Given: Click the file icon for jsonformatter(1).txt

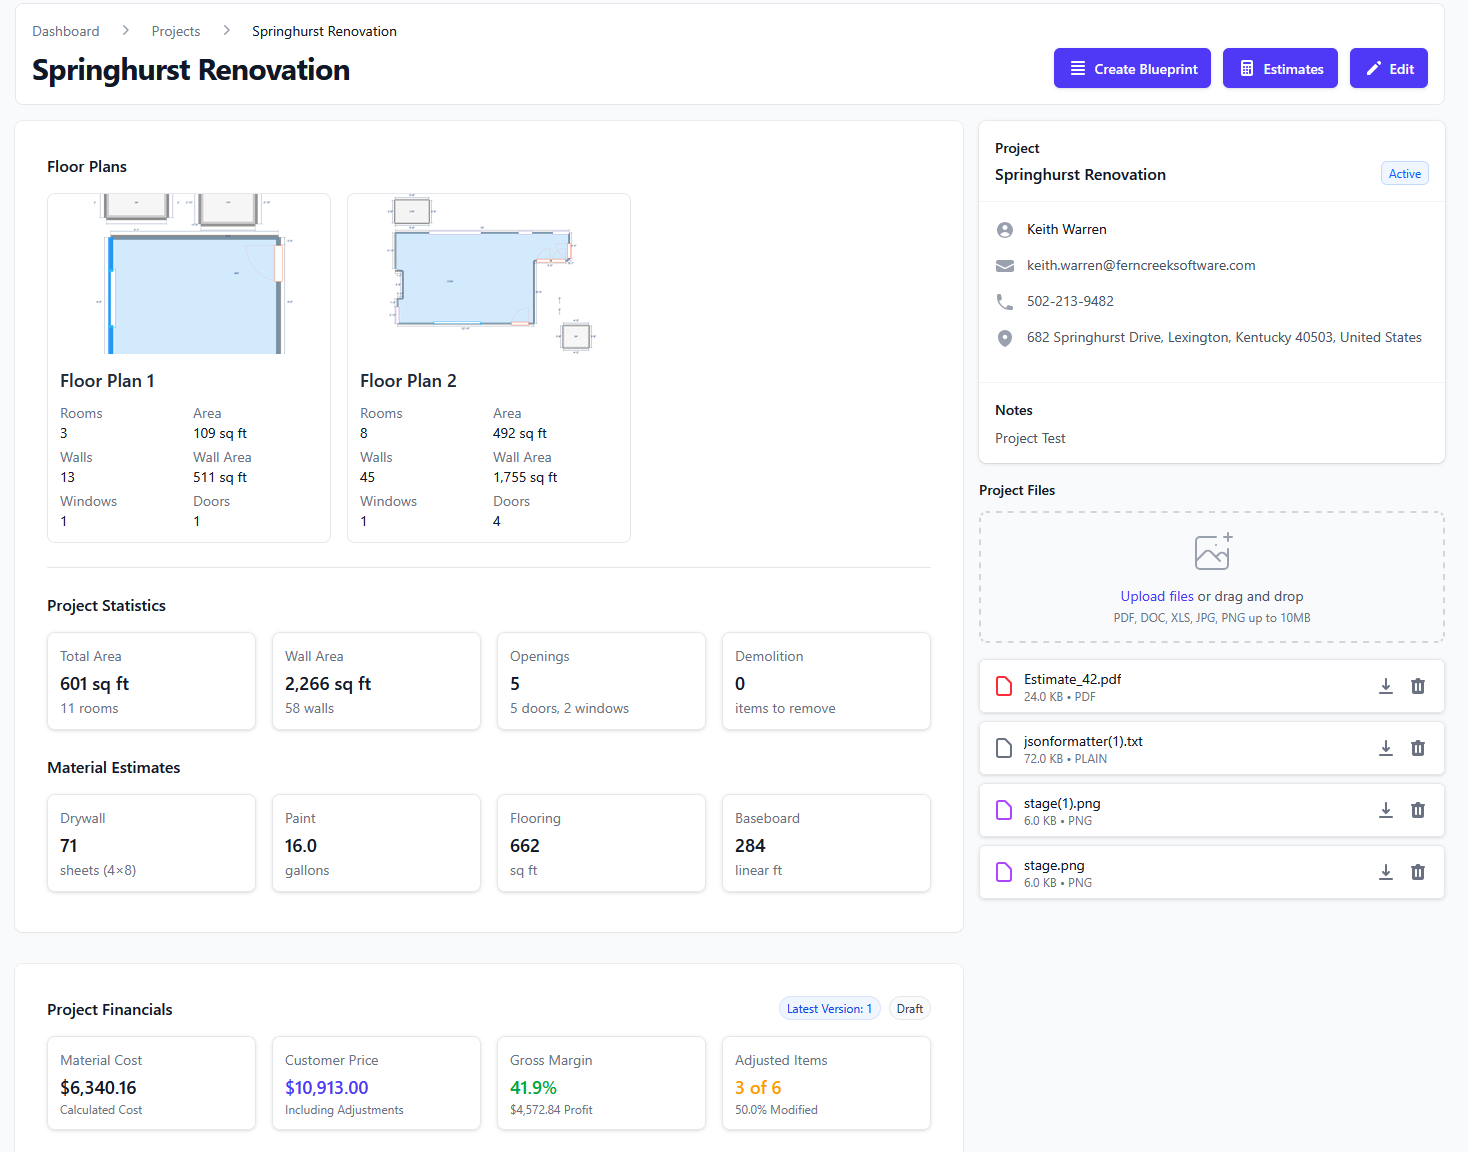Looking at the screenshot, I should pyautogui.click(x=1004, y=748).
